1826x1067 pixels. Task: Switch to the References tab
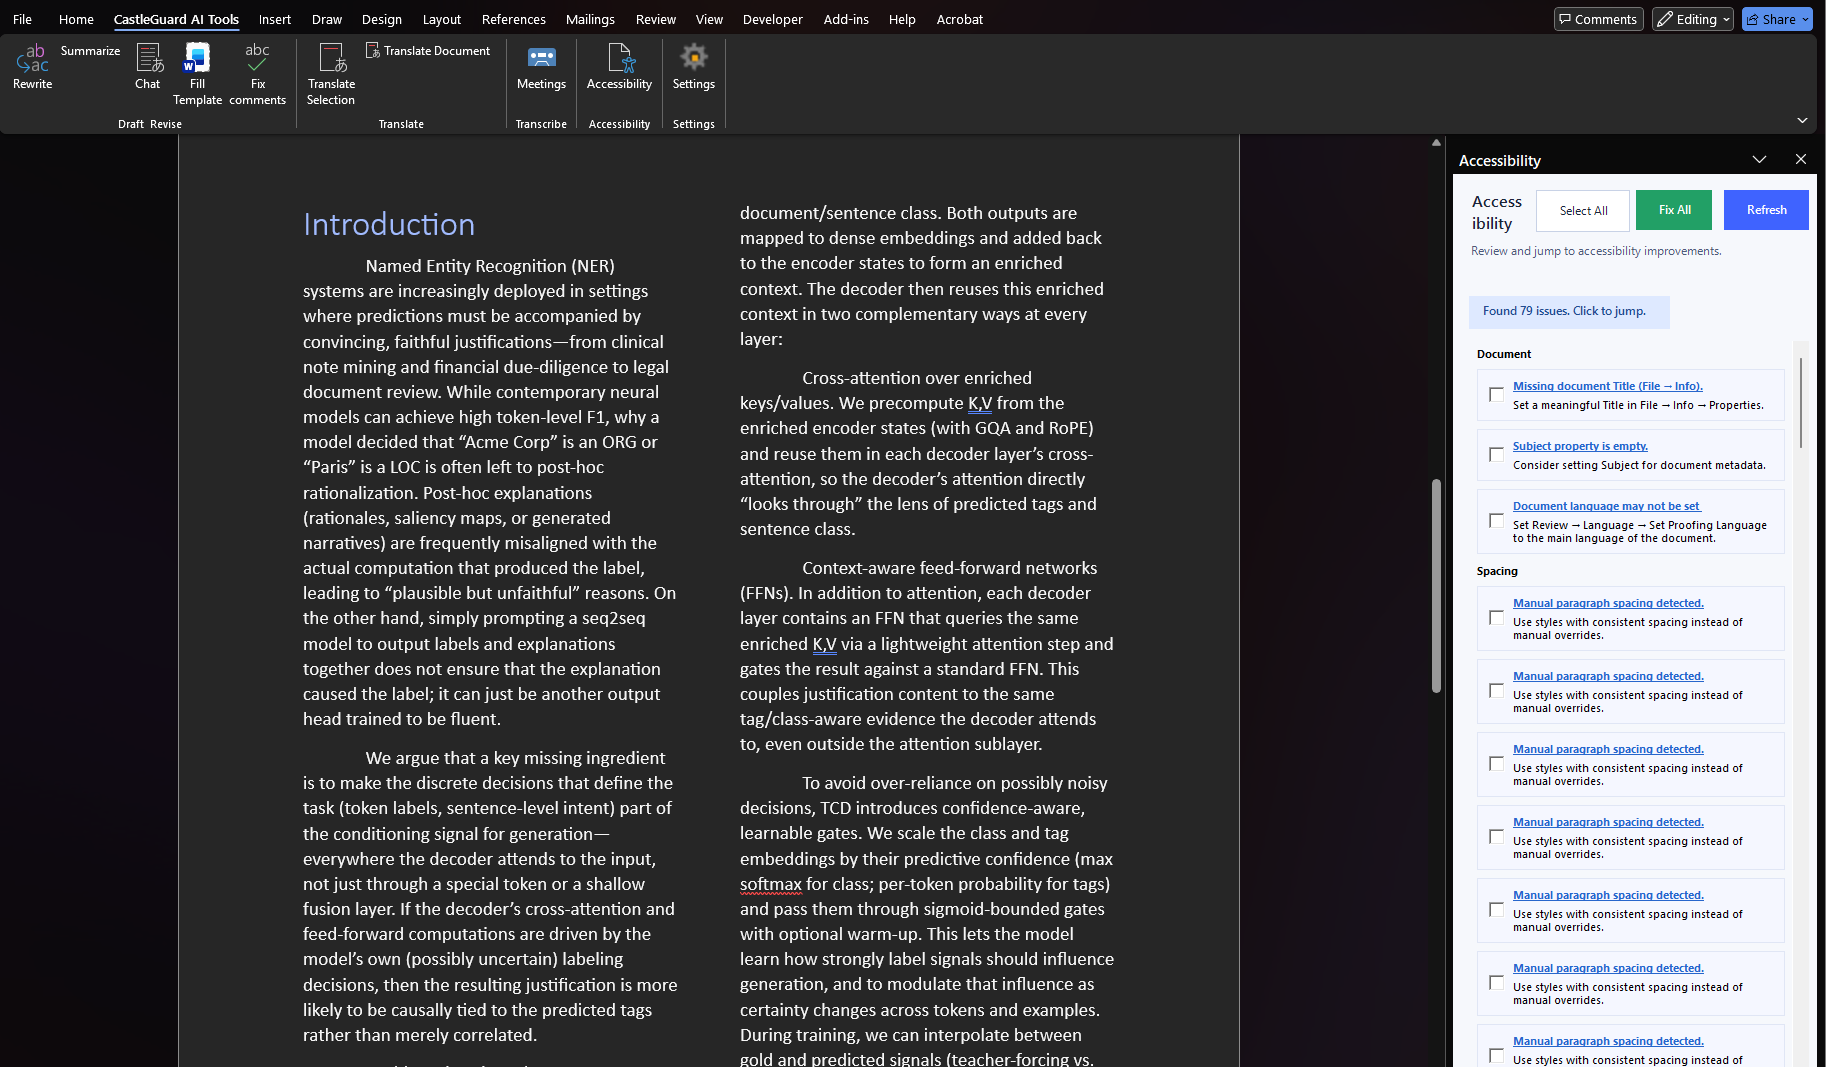[x=513, y=19]
